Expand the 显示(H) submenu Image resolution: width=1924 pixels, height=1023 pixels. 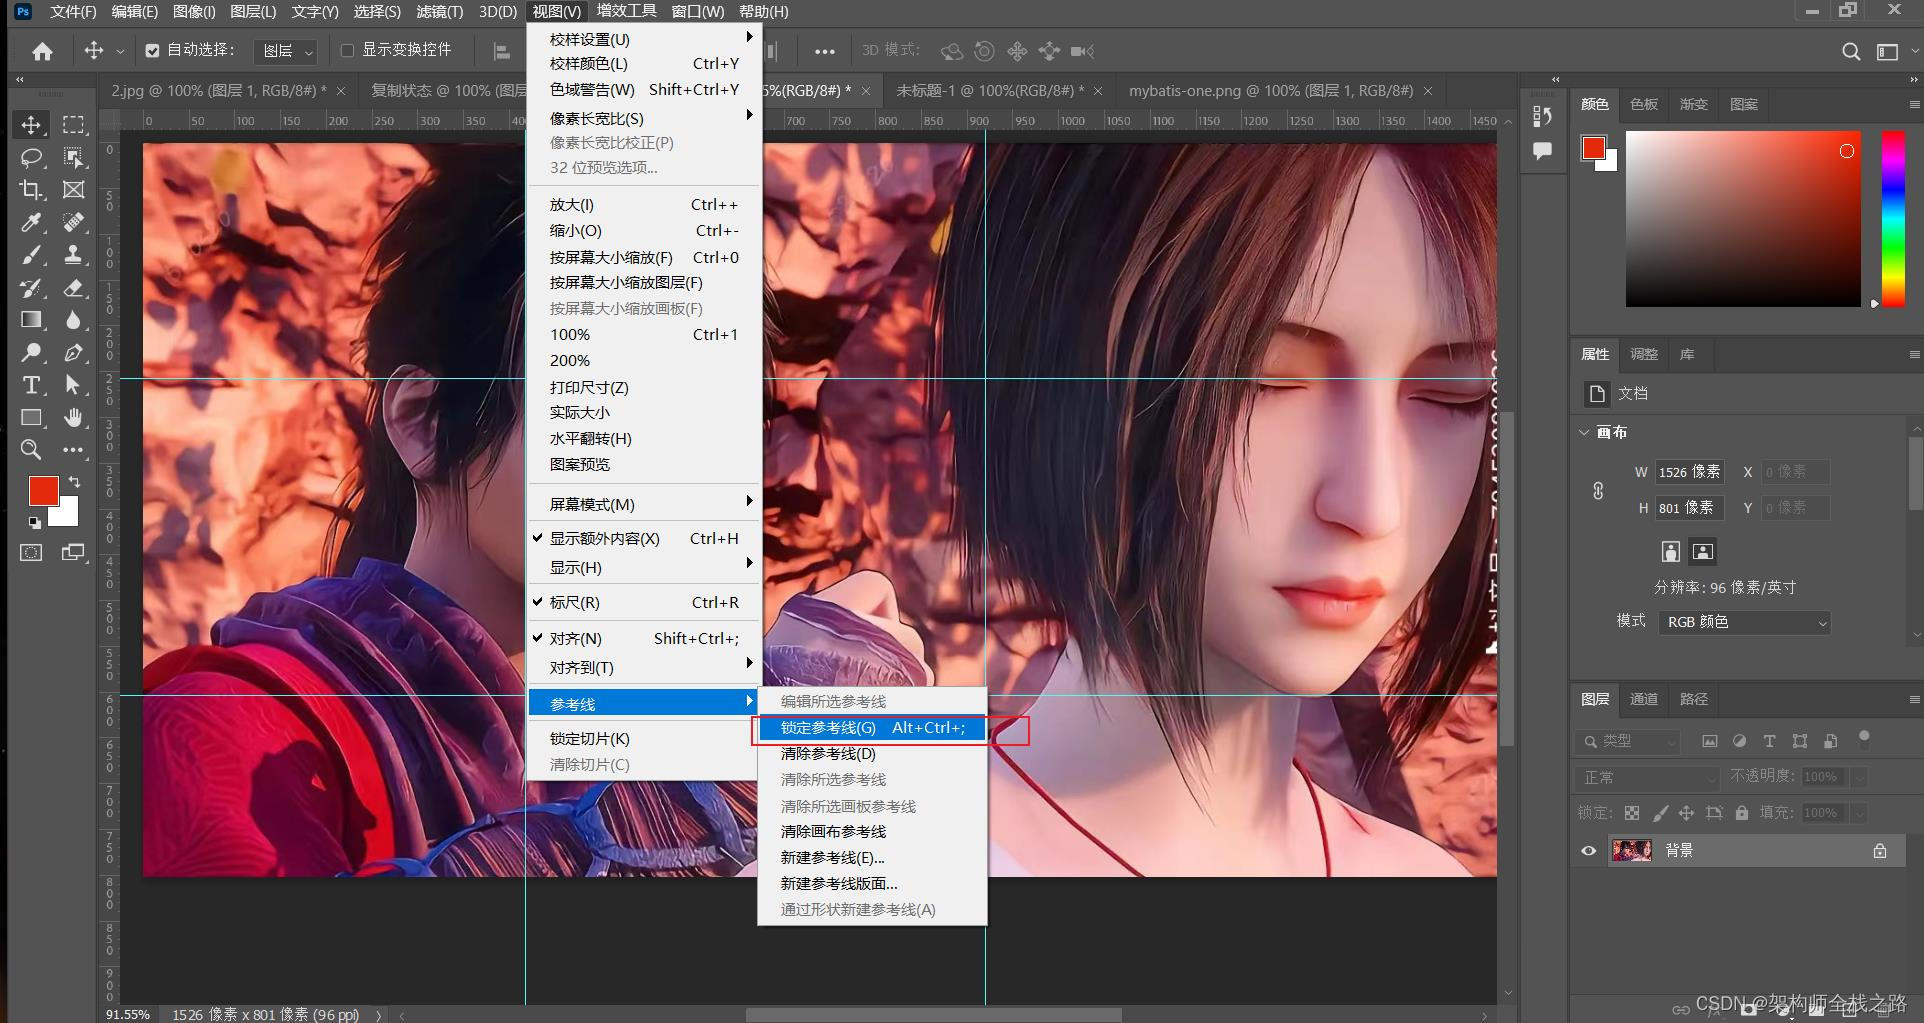(644, 567)
